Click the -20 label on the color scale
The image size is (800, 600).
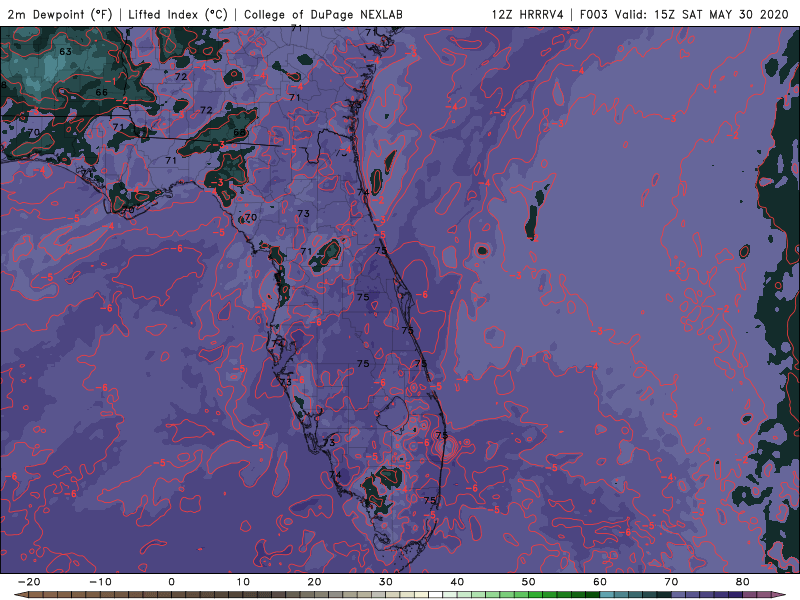tap(29, 582)
